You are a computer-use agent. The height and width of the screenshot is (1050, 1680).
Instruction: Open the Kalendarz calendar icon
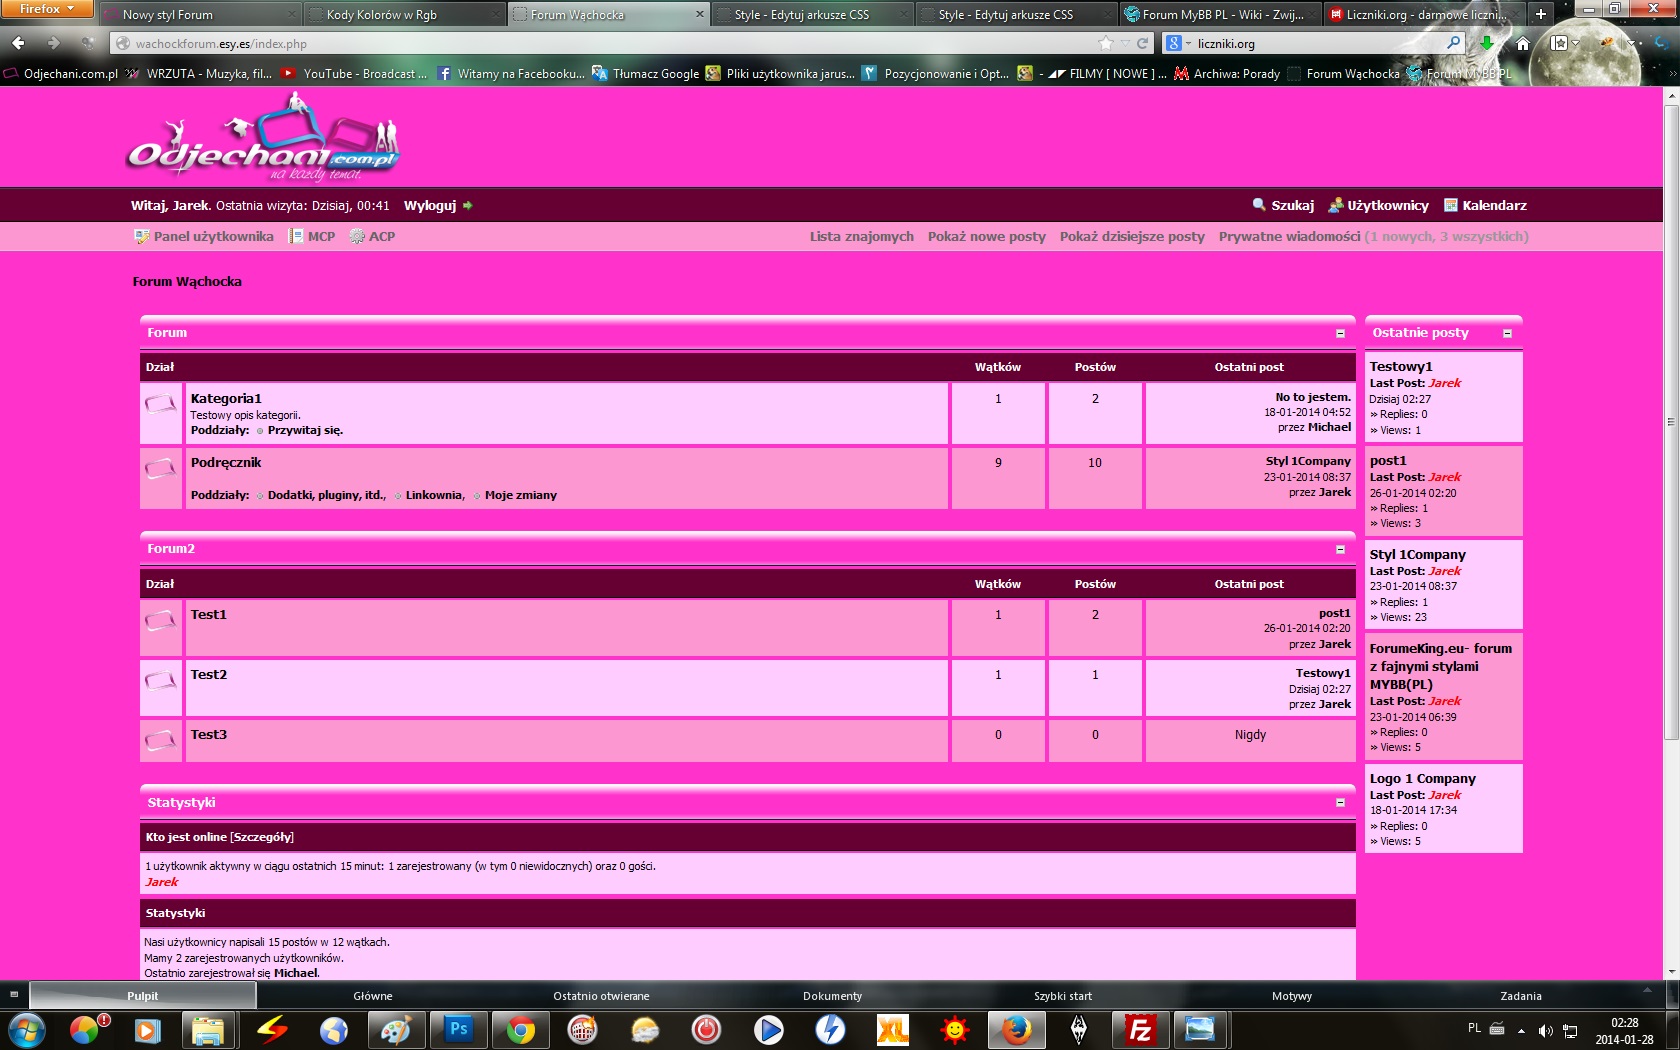(x=1451, y=205)
